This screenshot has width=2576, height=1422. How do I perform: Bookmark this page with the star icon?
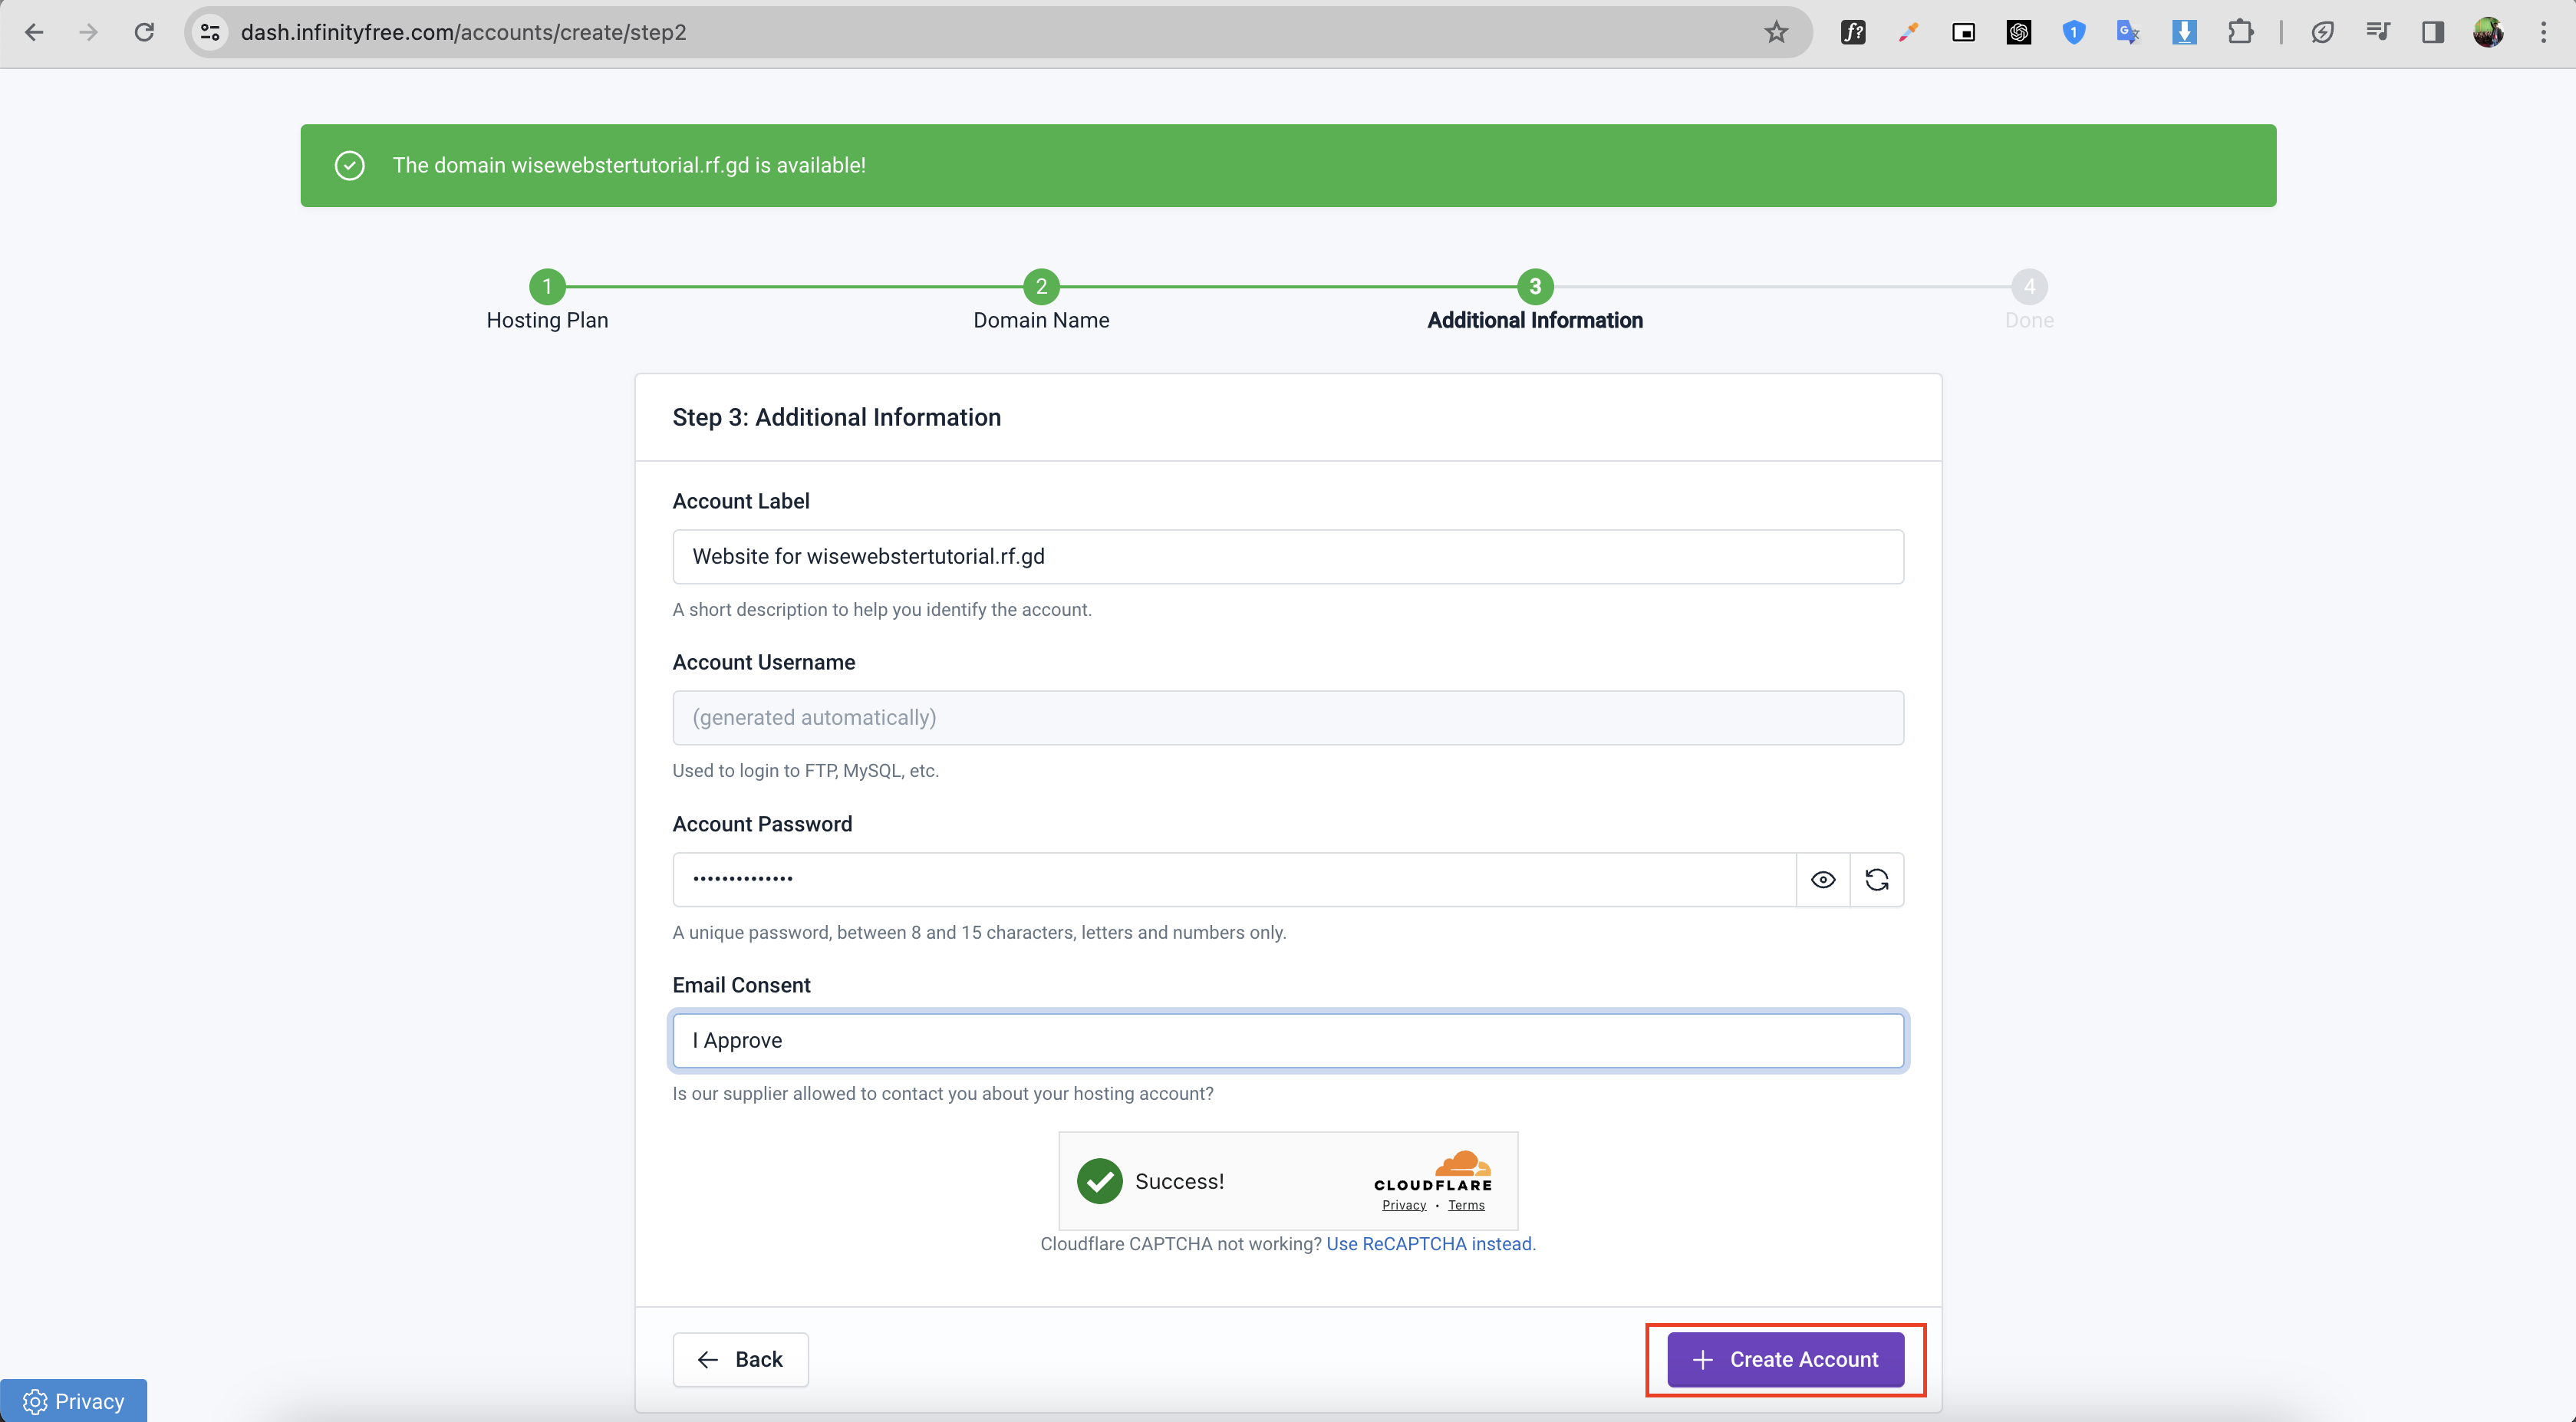[1776, 32]
